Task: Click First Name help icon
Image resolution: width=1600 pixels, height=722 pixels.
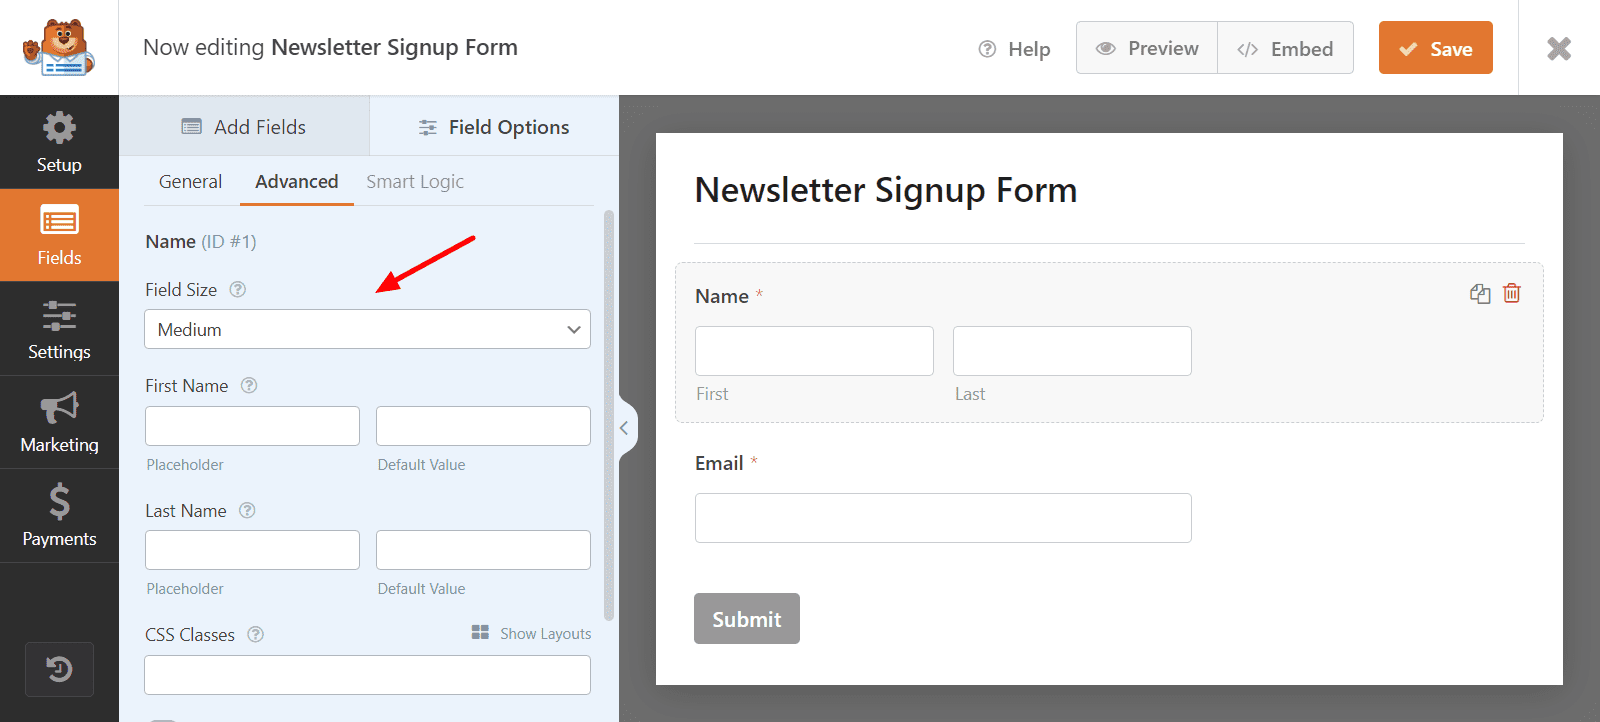Action: click(x=249, y=385)
